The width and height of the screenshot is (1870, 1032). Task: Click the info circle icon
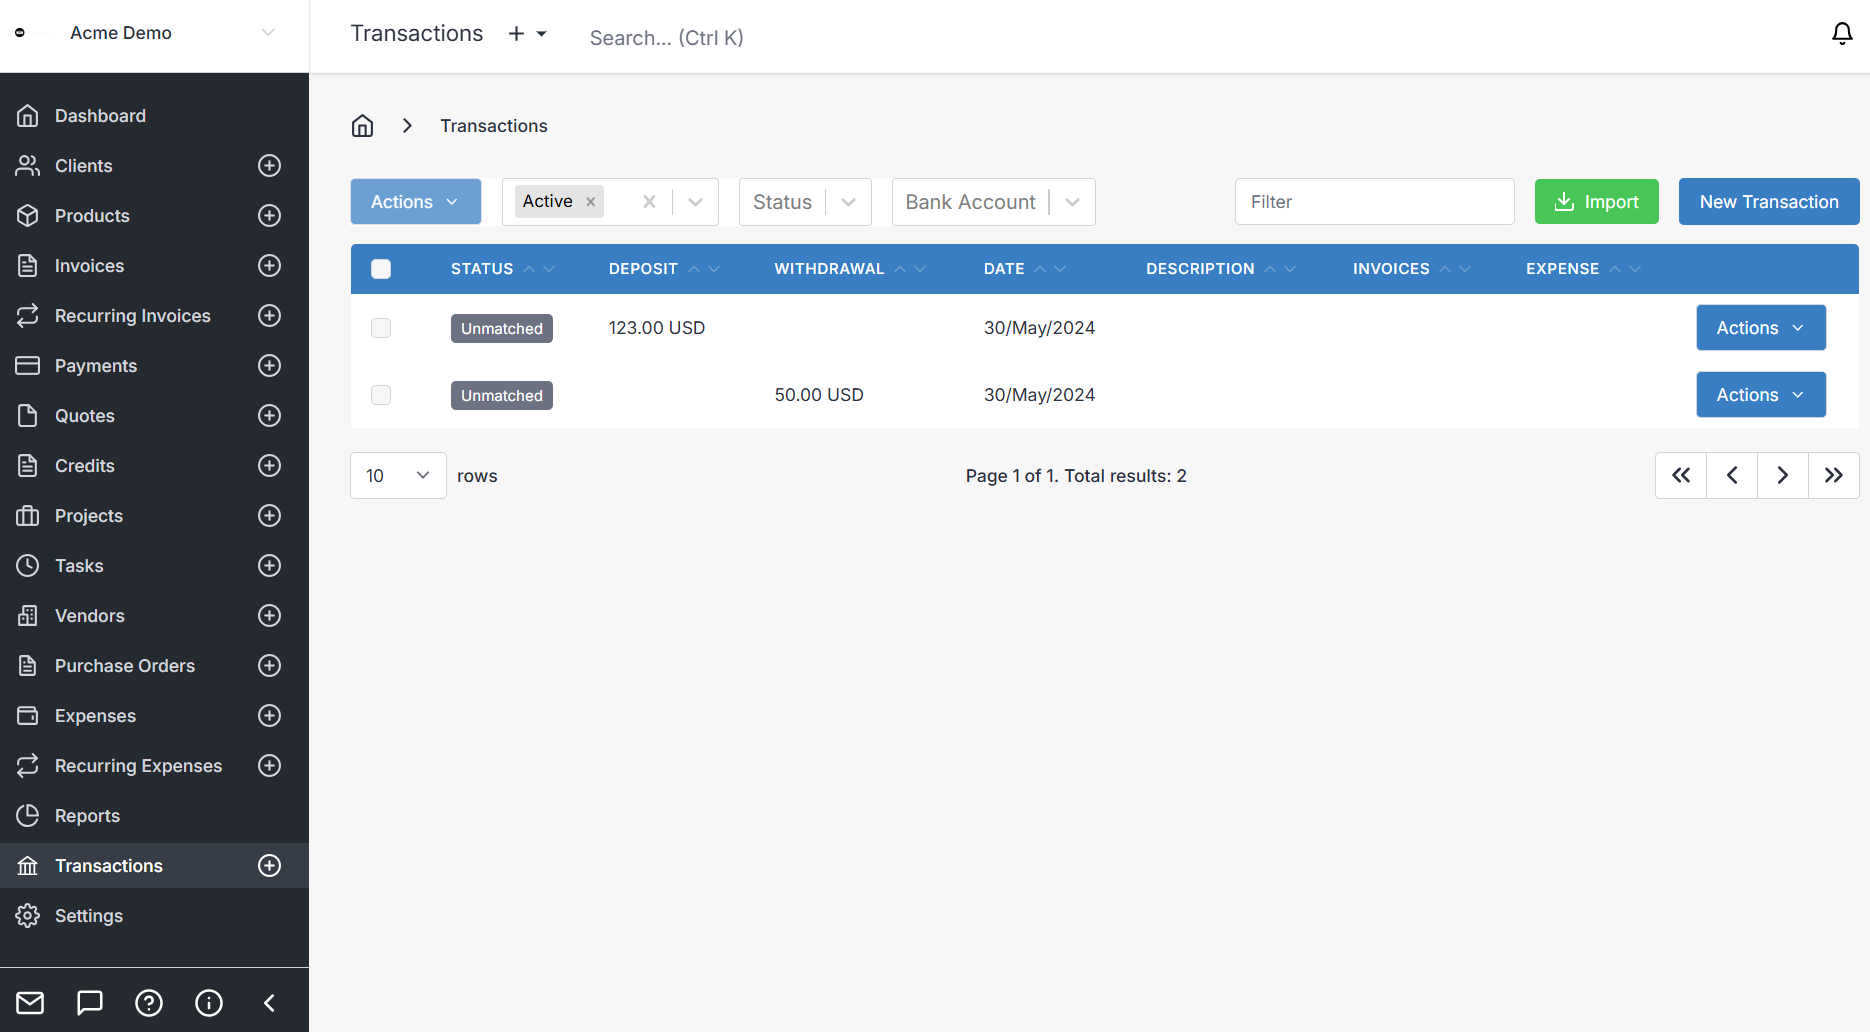tap(209, 1003)
